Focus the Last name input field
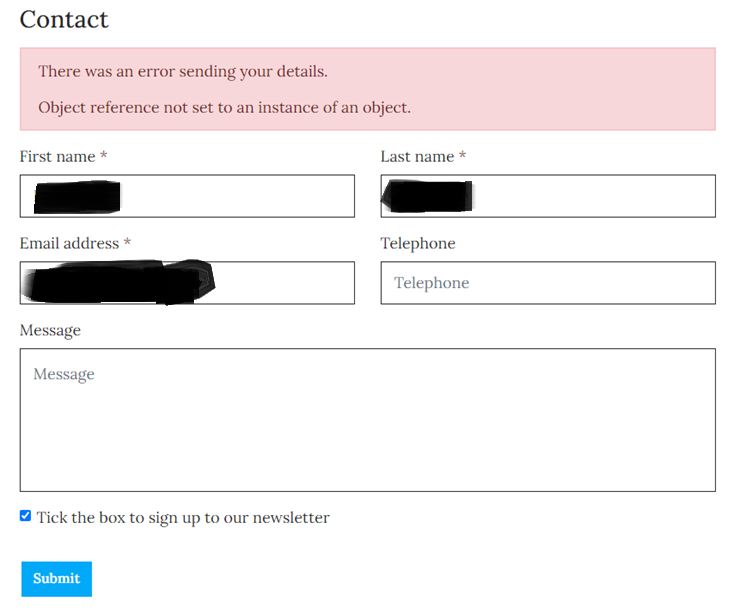752x614 pixels. pos(548,196)
